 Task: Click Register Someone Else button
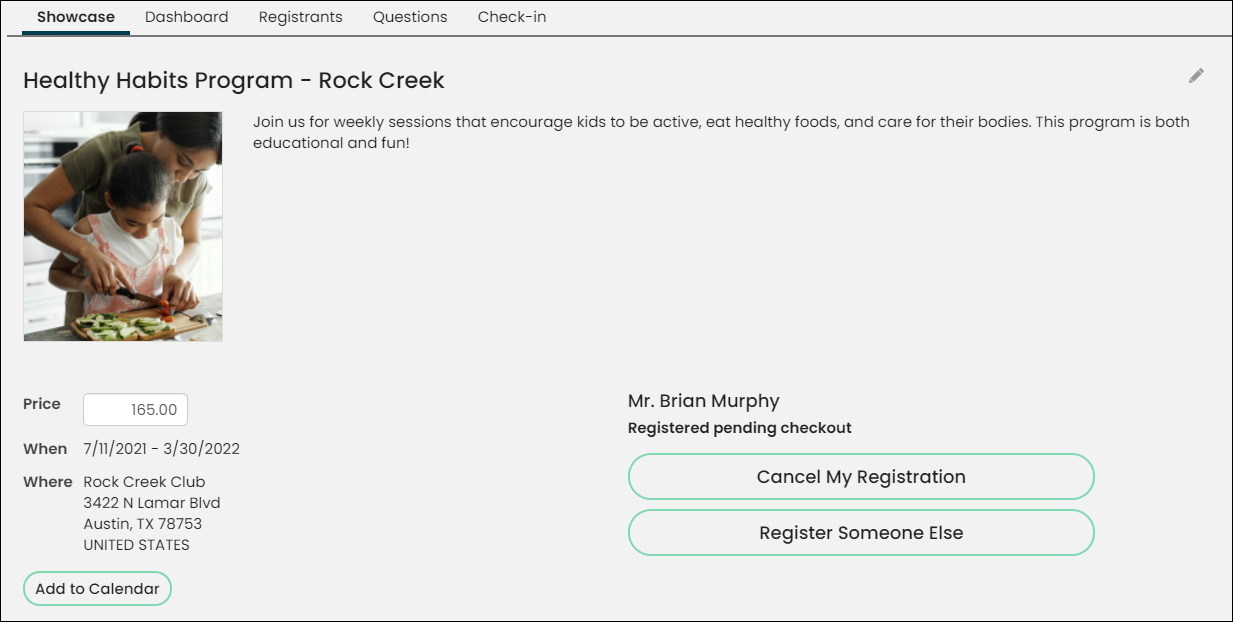click(x=861, y=533)
